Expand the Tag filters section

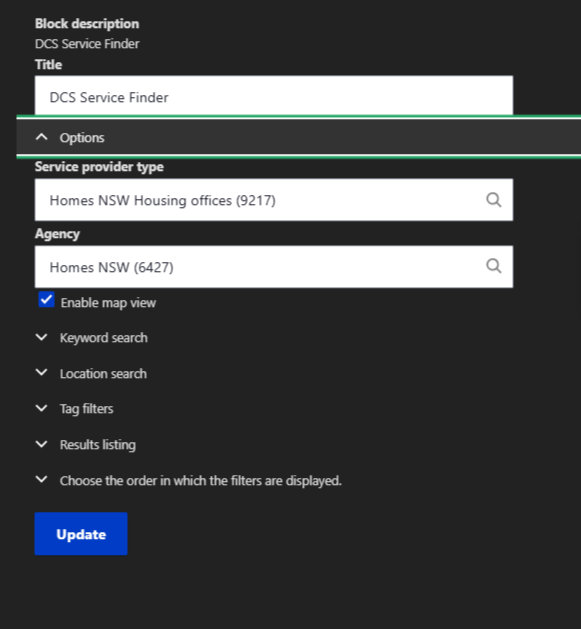click(74, 409)
